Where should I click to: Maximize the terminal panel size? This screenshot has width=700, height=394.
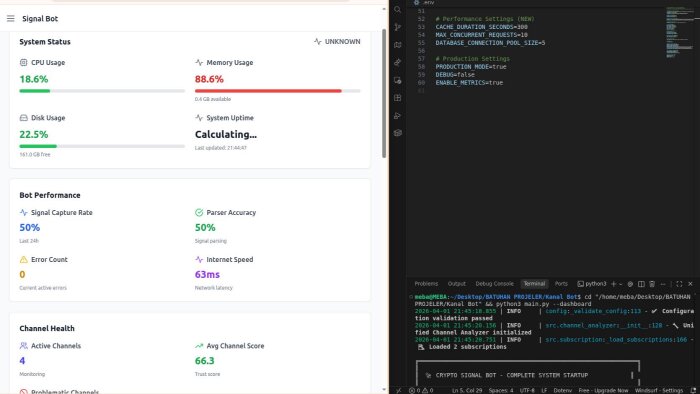coord(679,284)
